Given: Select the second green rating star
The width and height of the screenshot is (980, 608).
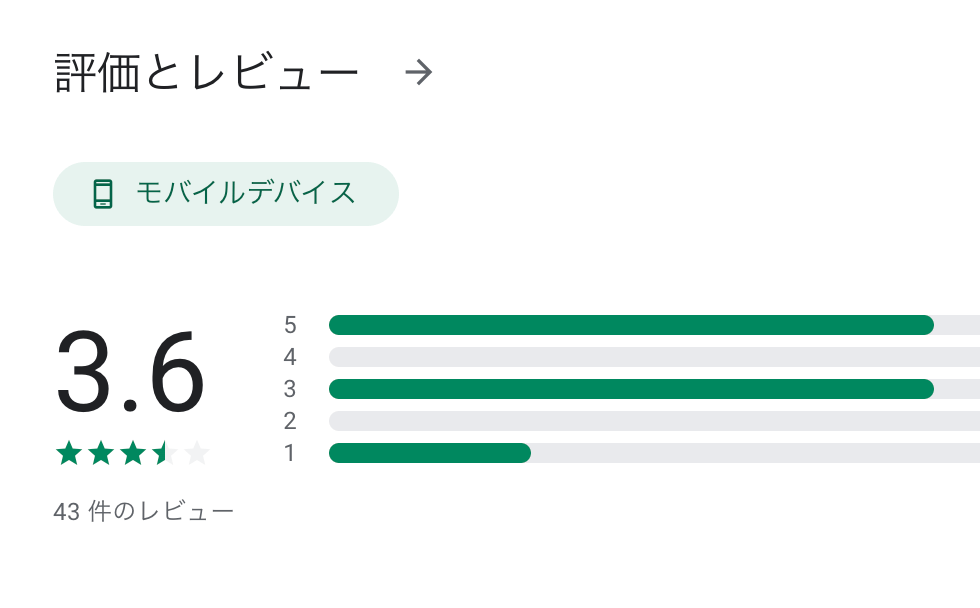Looking at the screenshot, I should coord(101,453).
